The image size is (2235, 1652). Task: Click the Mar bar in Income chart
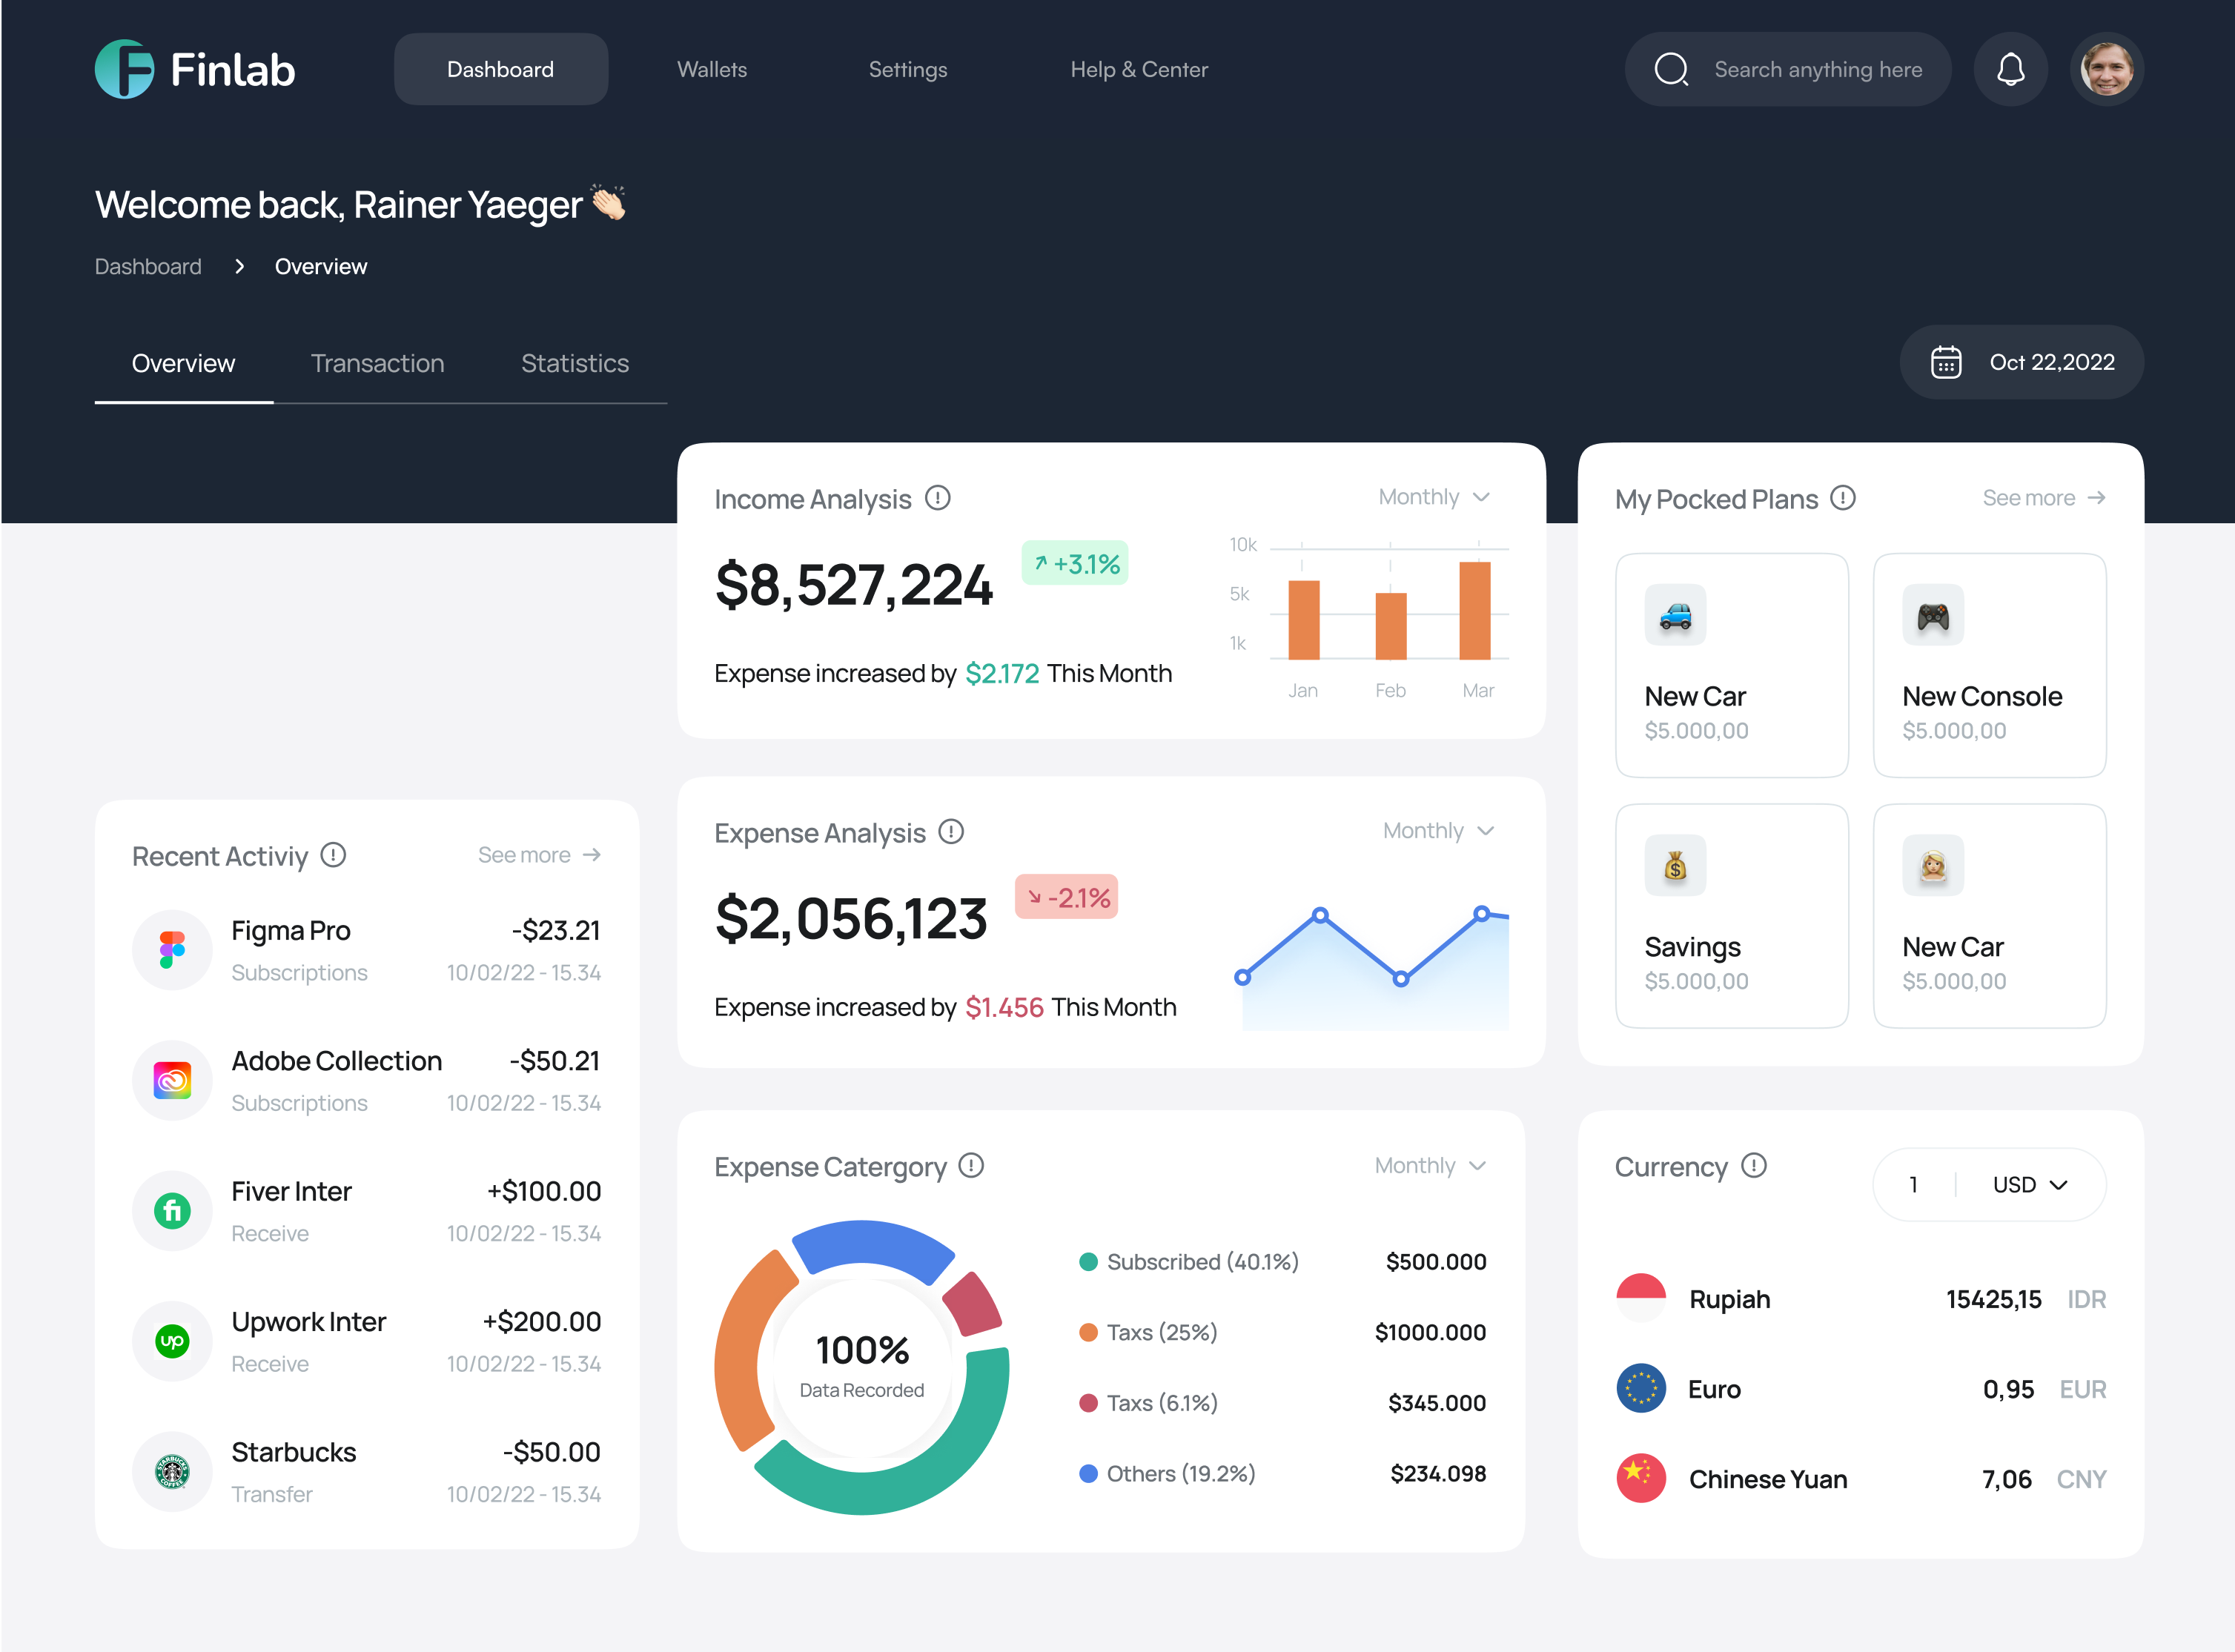[1475, 610]
